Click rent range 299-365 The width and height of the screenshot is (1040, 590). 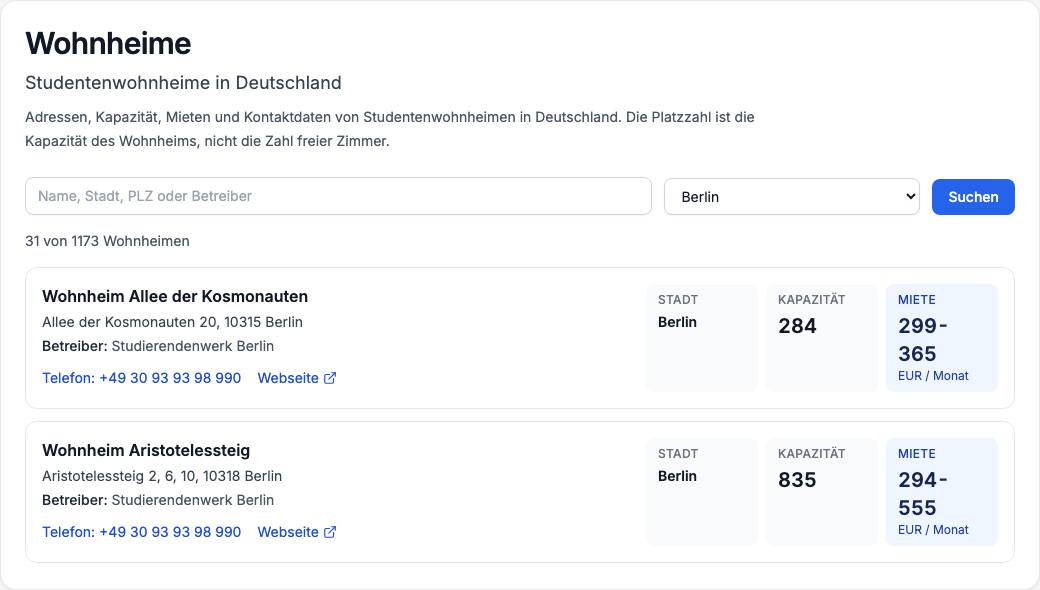[x=923, y=339]
